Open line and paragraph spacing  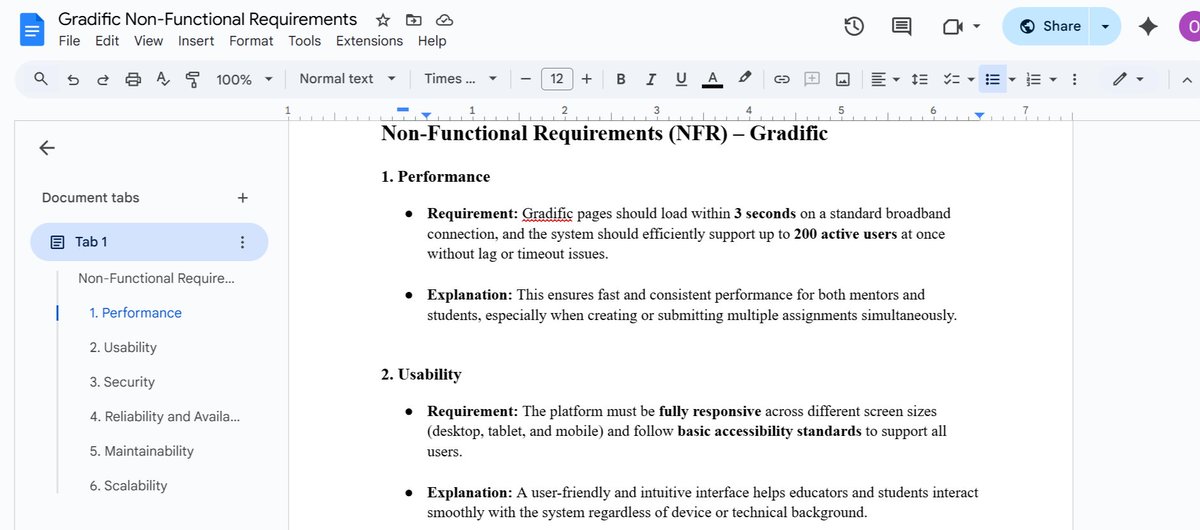click(x=922, y=79)
